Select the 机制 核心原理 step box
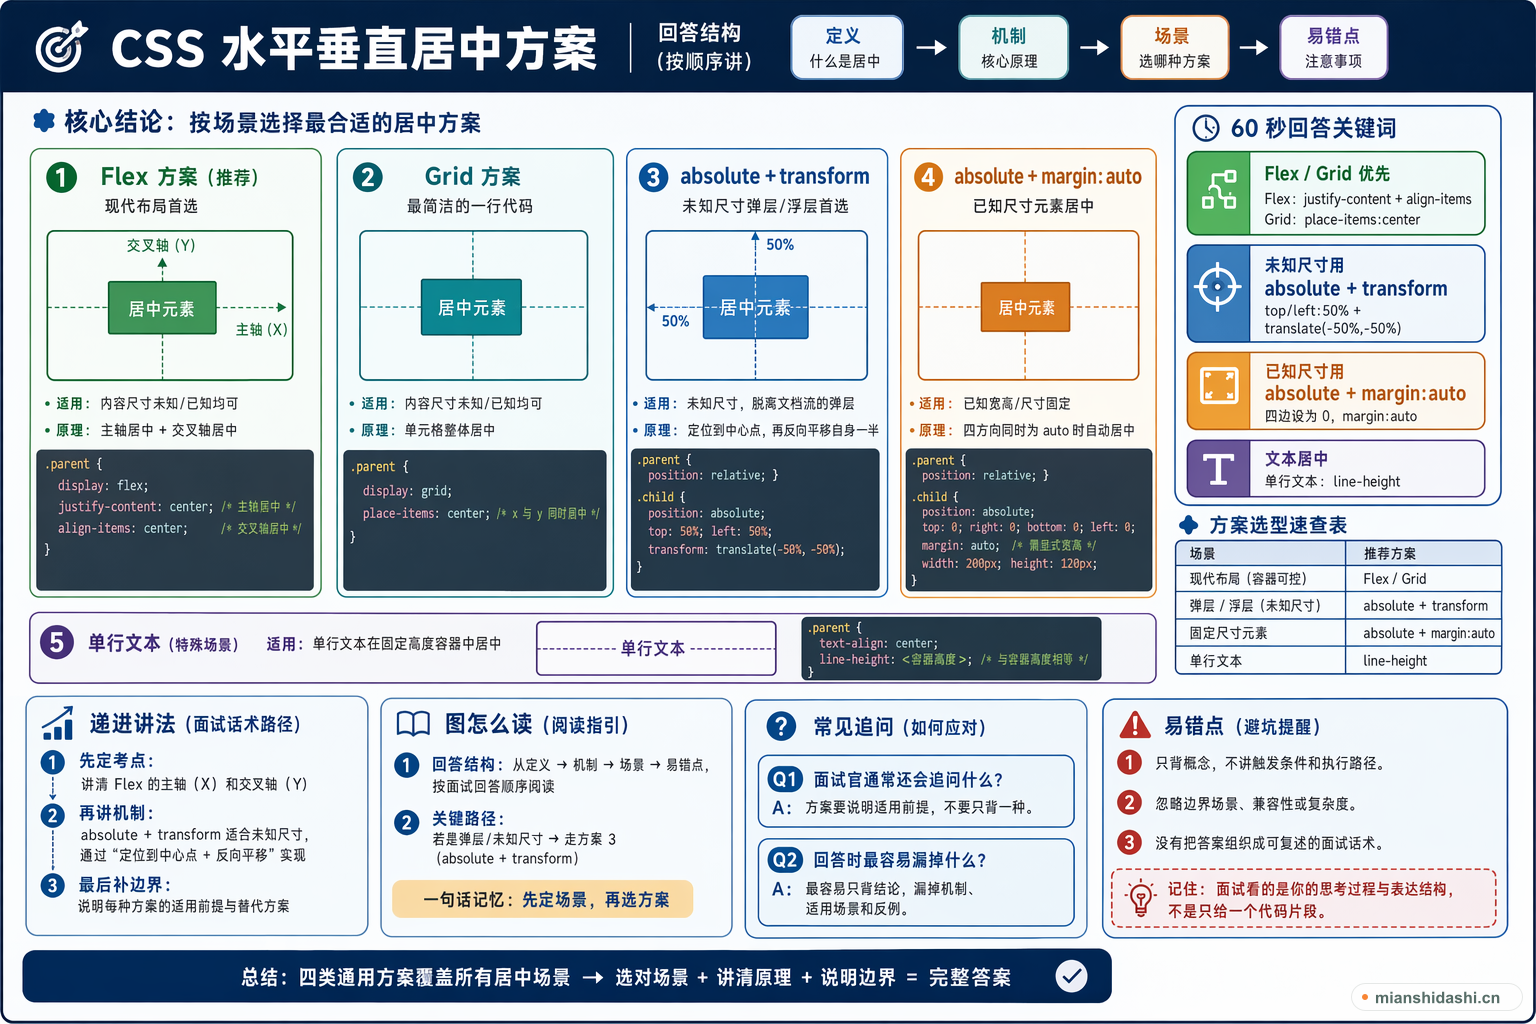The image size is (1536, 1024). (x=1013, y=47)
